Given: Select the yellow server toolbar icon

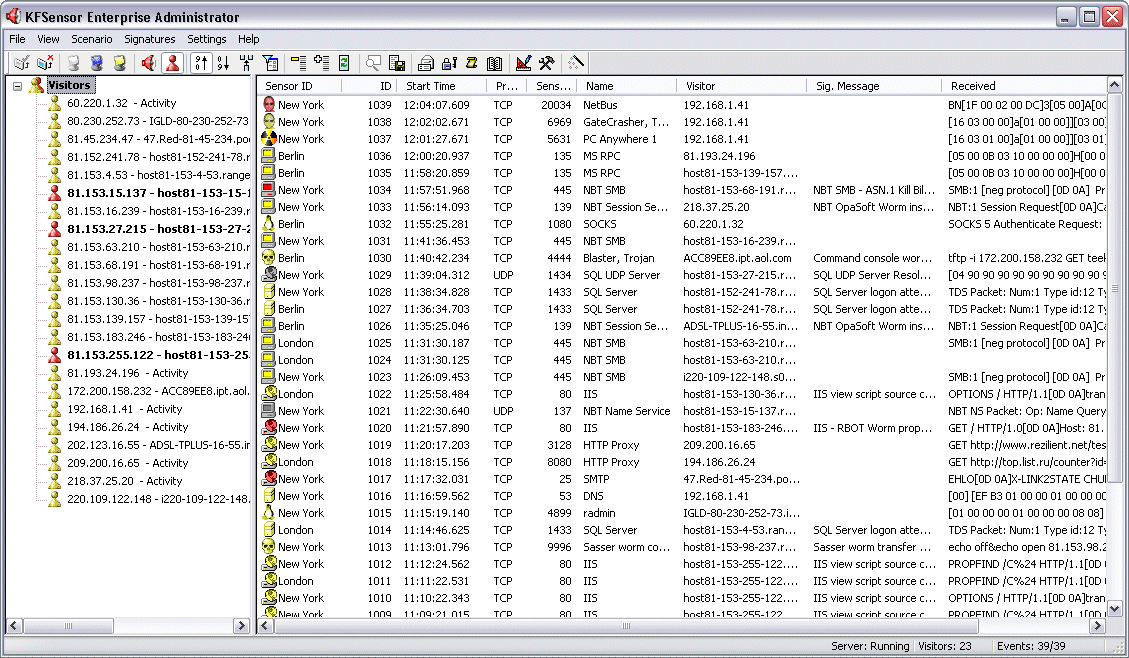Looking at the screenshot, I should tap(120, 63).
